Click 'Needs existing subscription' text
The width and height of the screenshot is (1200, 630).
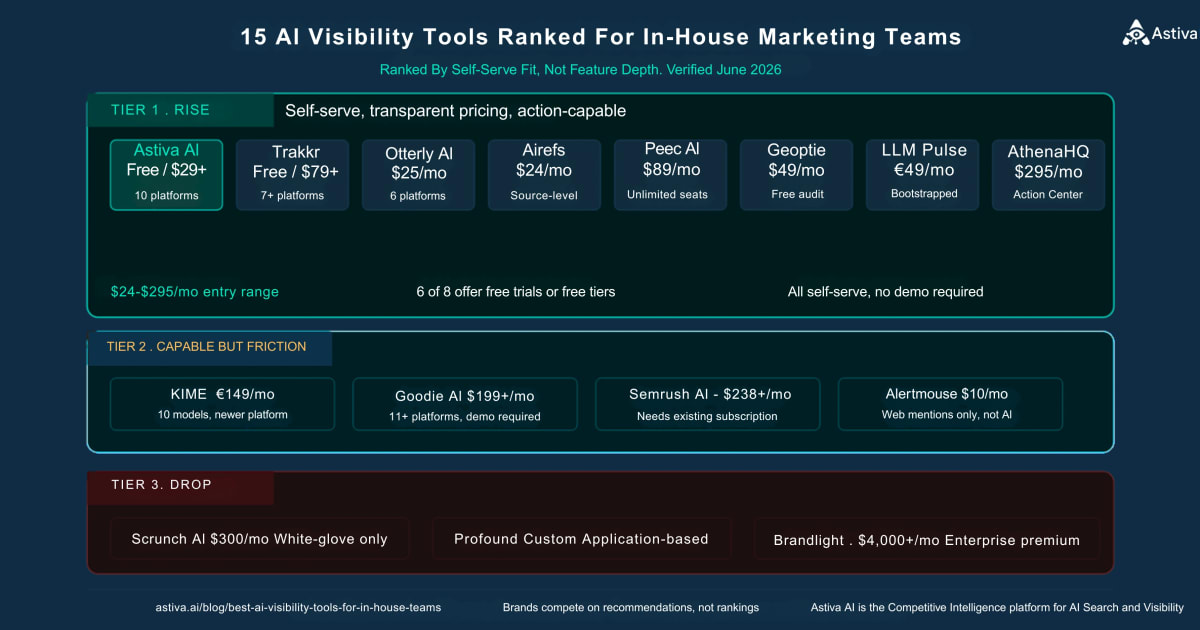(707, 416)
